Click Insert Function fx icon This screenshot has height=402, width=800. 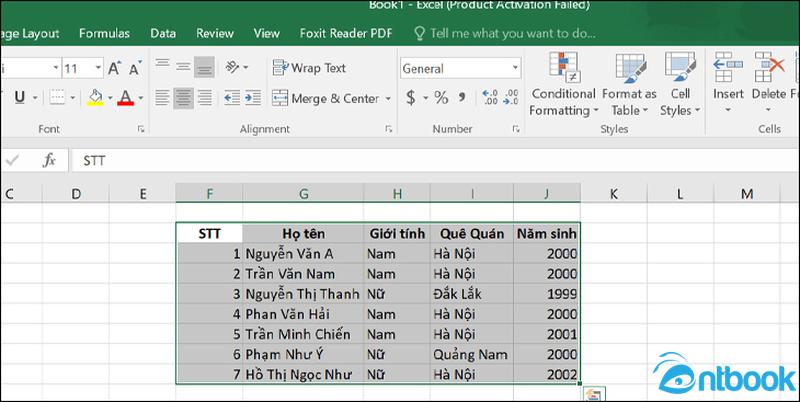49,161
